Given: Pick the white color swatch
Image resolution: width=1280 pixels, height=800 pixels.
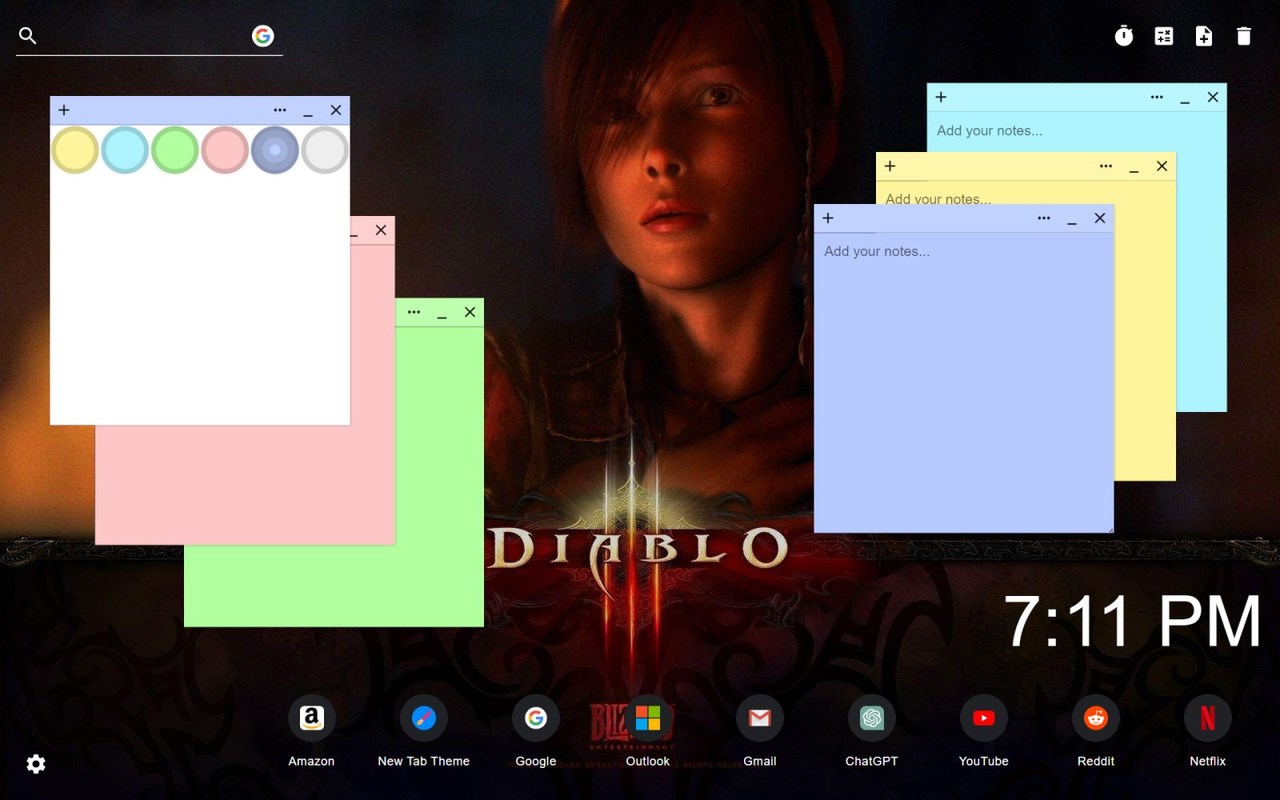Looking at the screenshot, I should pos(325,150).
